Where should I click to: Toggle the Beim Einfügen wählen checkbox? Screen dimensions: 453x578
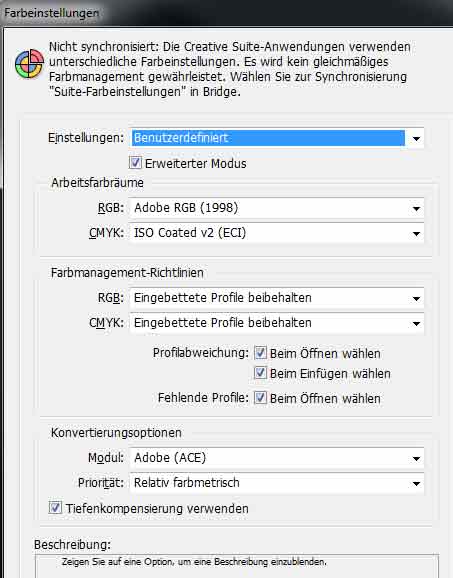pyautogui.click(x=260, y=373)
